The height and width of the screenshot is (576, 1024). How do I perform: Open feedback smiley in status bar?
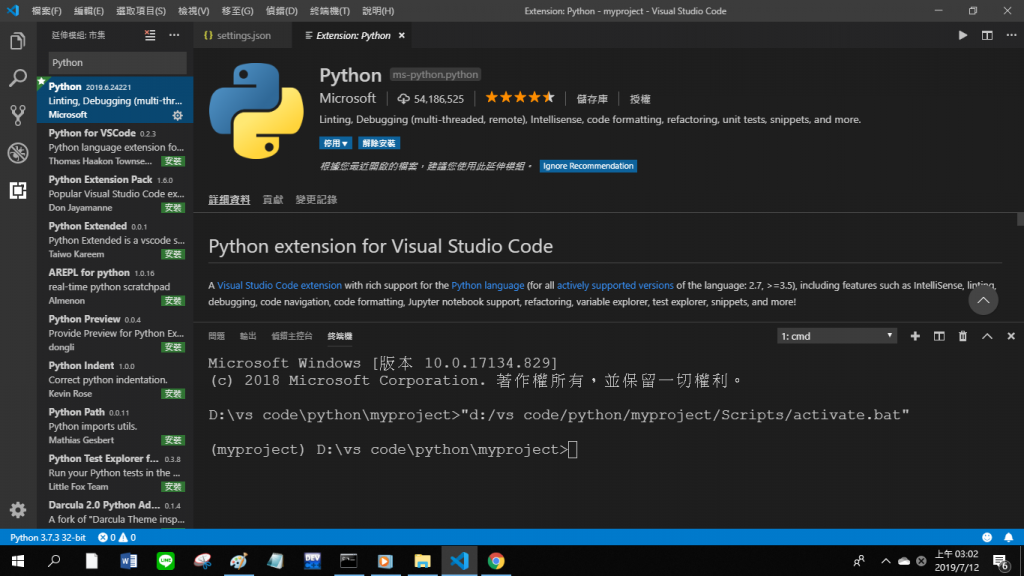987,537
